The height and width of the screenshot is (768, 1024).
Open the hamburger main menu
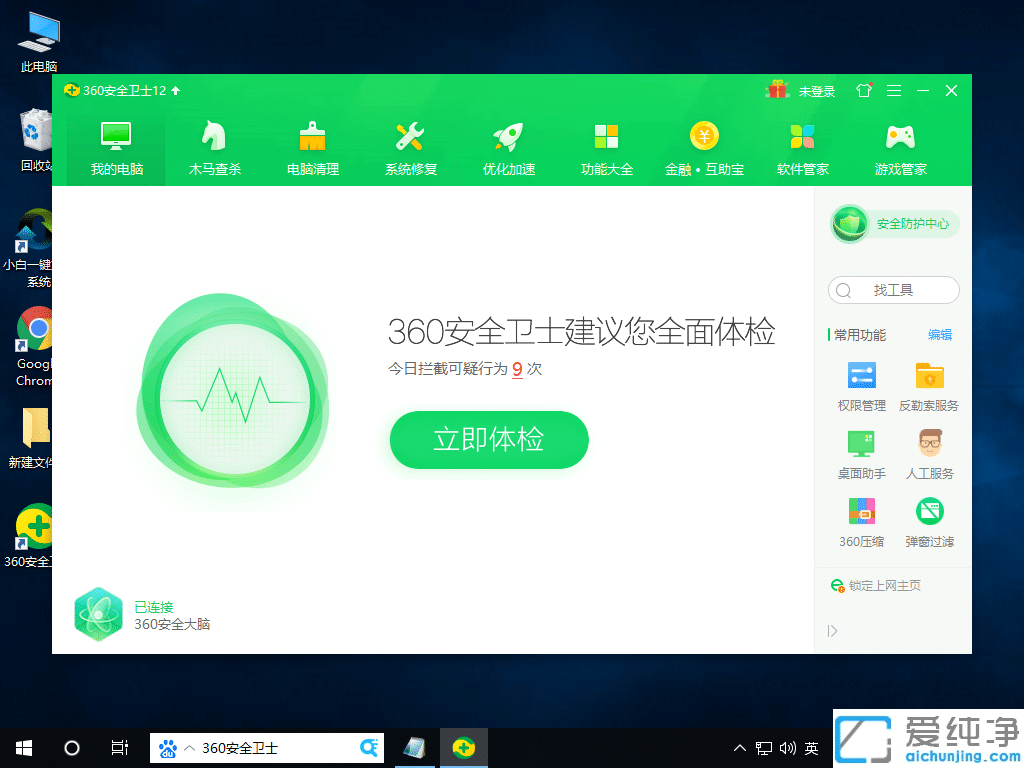[x=894, y=90]
